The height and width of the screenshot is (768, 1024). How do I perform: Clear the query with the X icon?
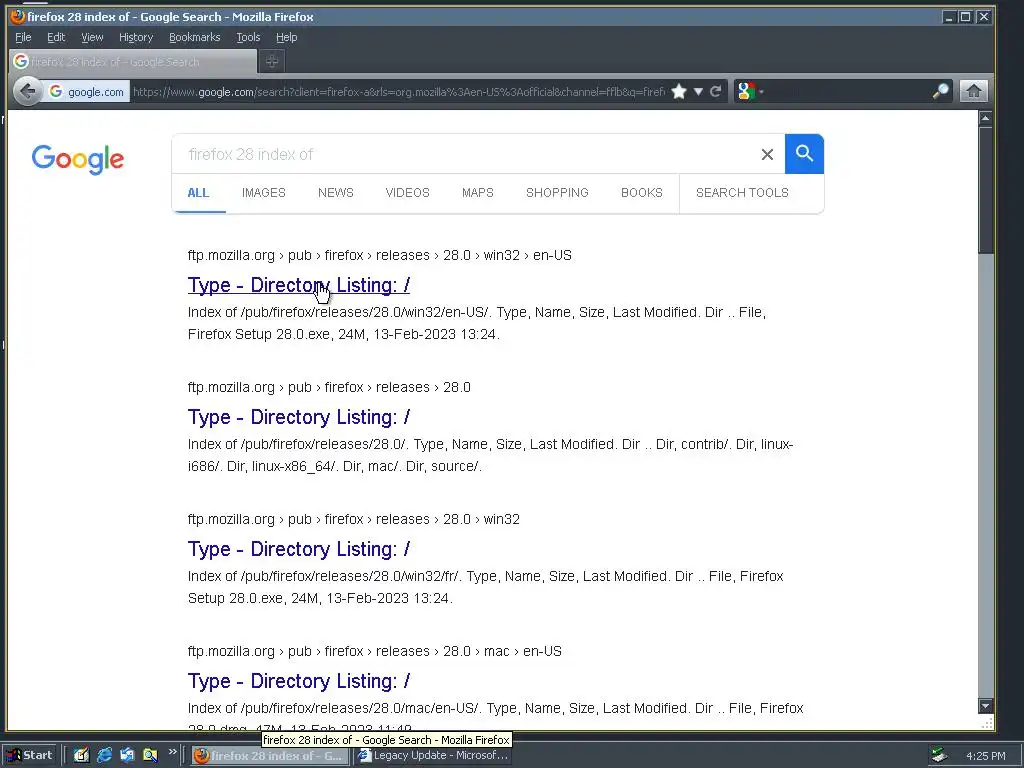[767, 154]
